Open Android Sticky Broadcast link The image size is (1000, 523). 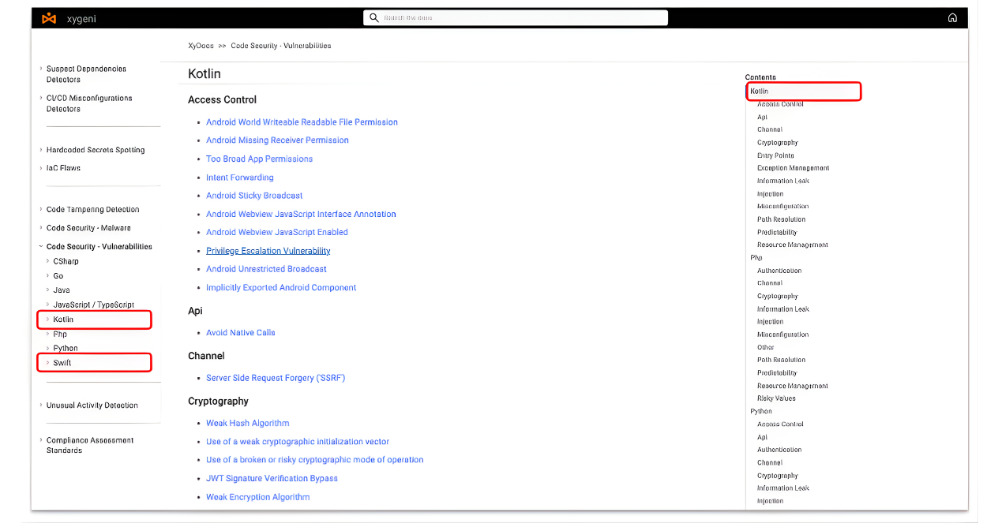click(254, 196)
